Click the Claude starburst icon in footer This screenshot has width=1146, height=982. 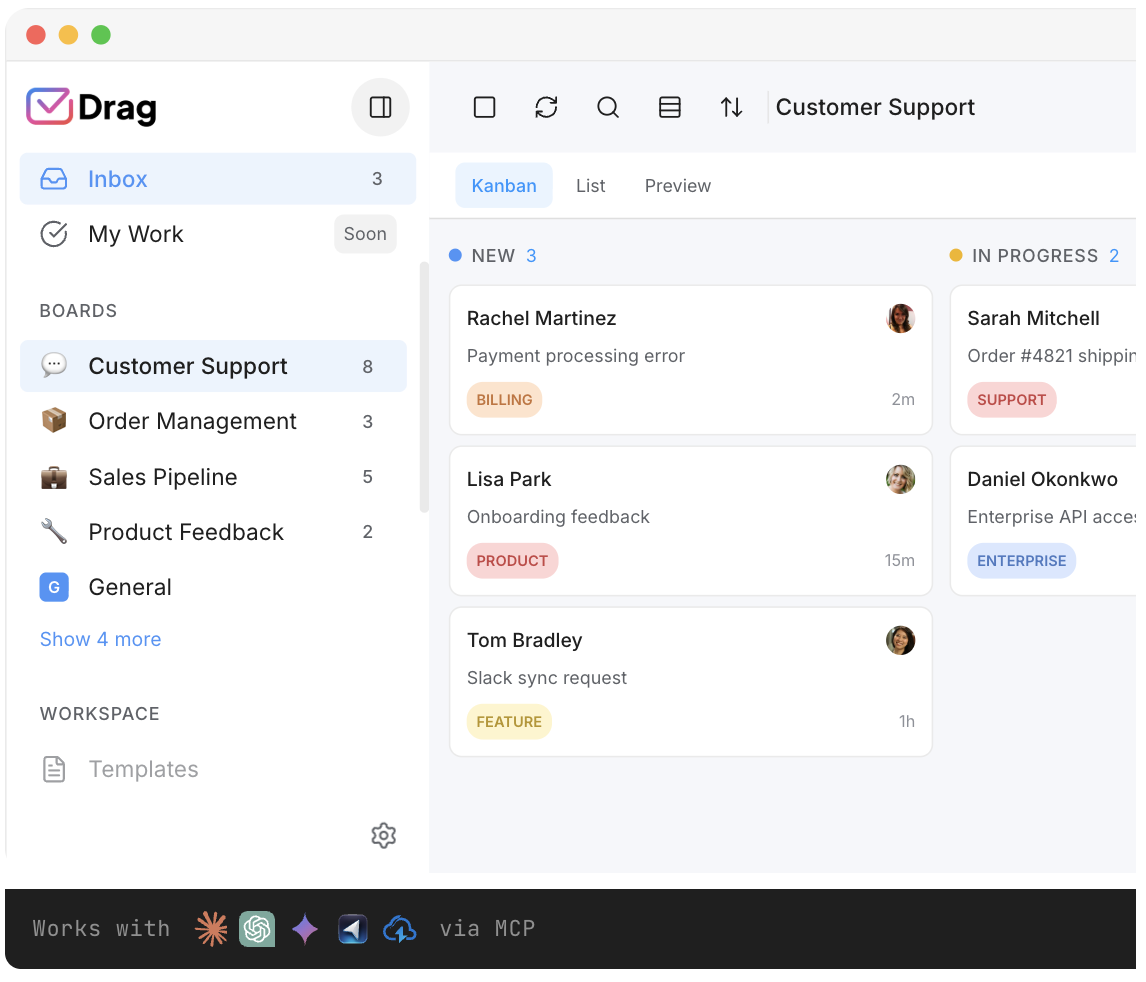[211, 929]
